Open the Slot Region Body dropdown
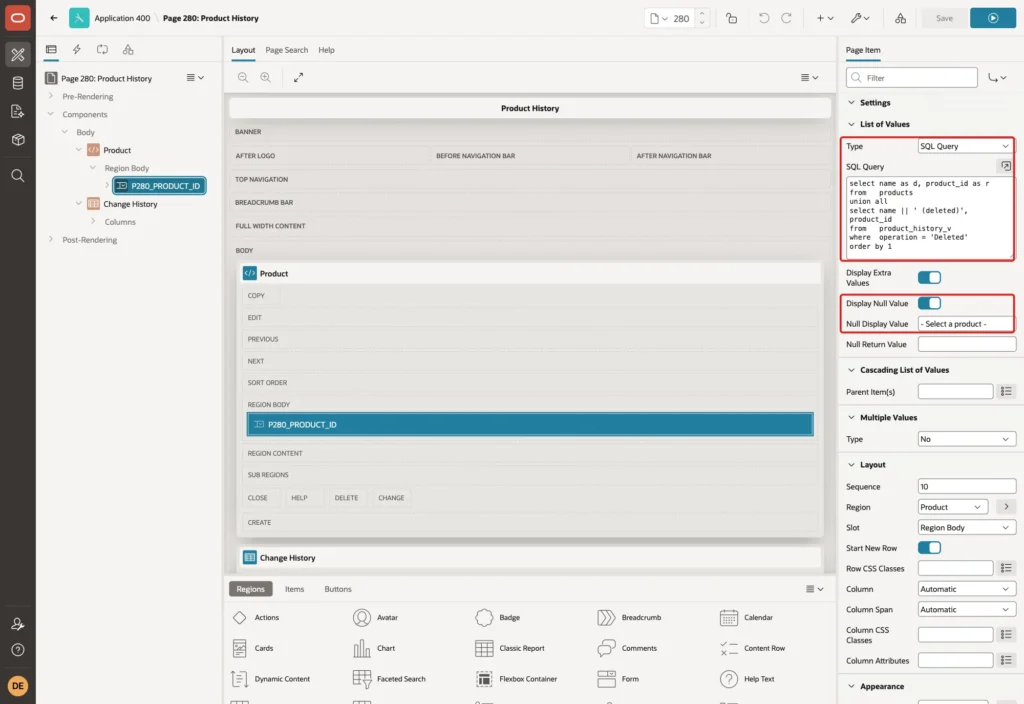The height and width of the screenshot is (704, 1024). (967, 527)
